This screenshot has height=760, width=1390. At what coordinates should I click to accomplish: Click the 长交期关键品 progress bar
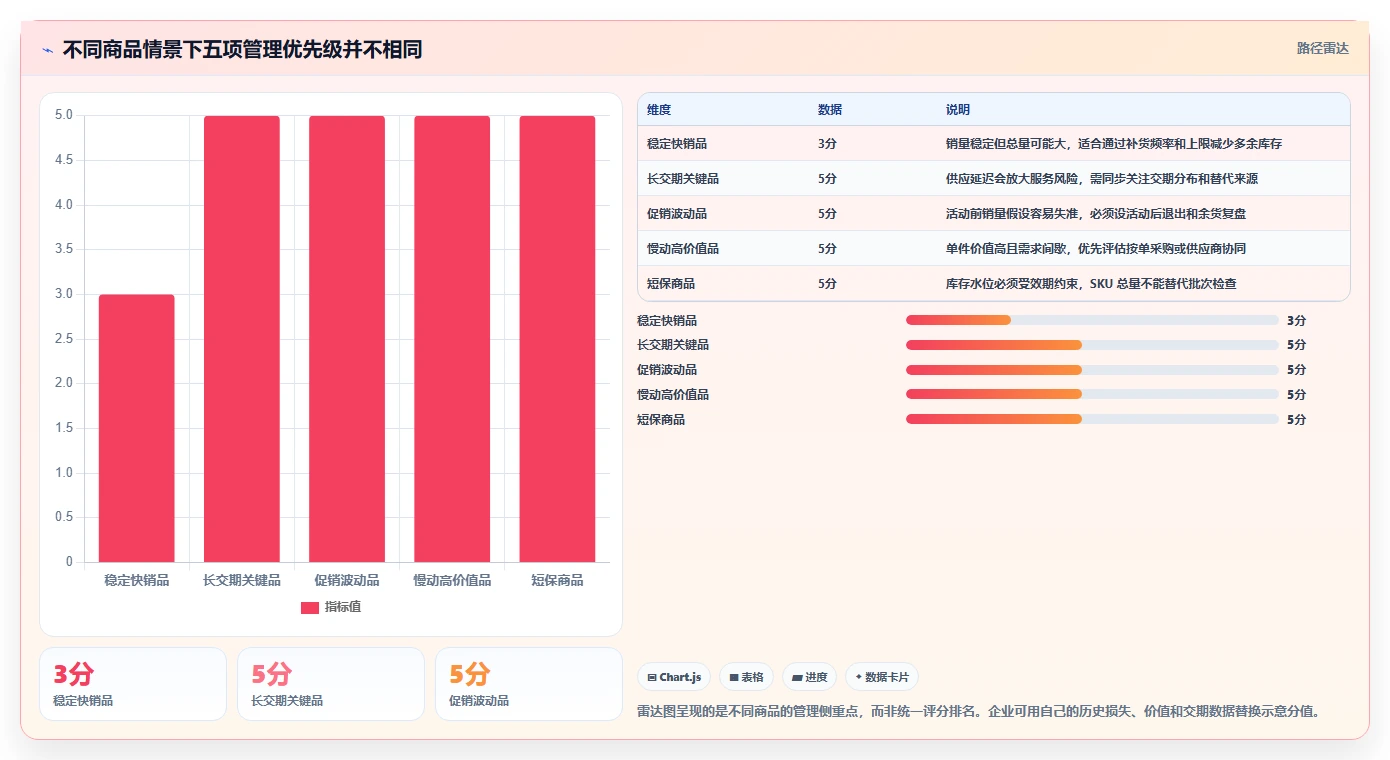coord(1092,345)
